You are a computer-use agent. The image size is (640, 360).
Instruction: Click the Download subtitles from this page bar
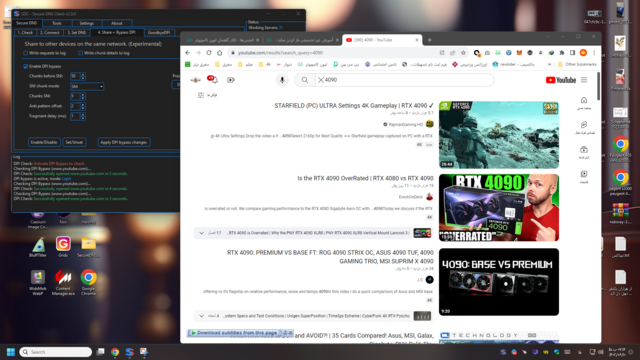click(240, 333)
